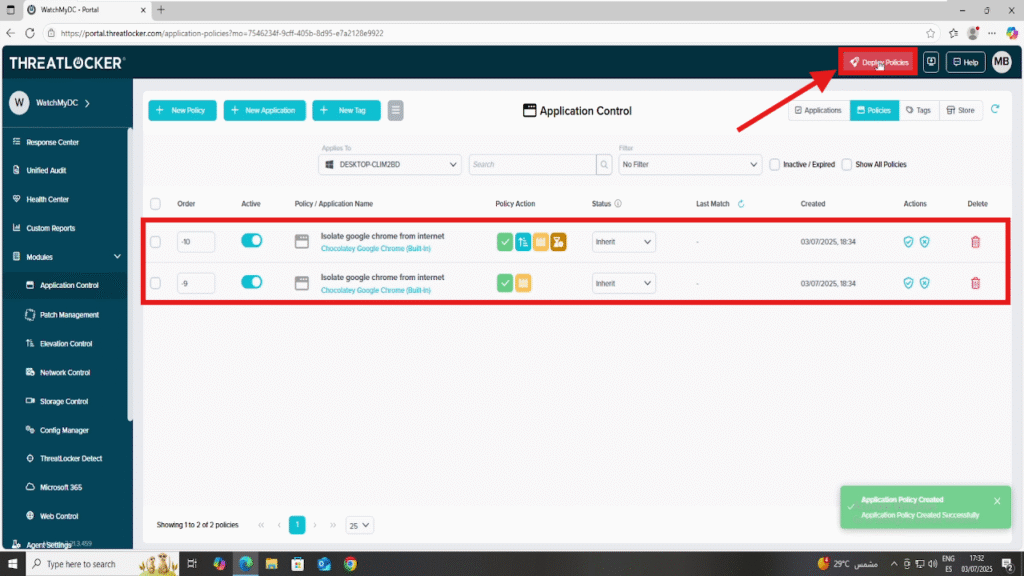Viewport: 1024px width, 576px height.
Task: Refresh the Application Control page
Action: click(x=995, y=110)
